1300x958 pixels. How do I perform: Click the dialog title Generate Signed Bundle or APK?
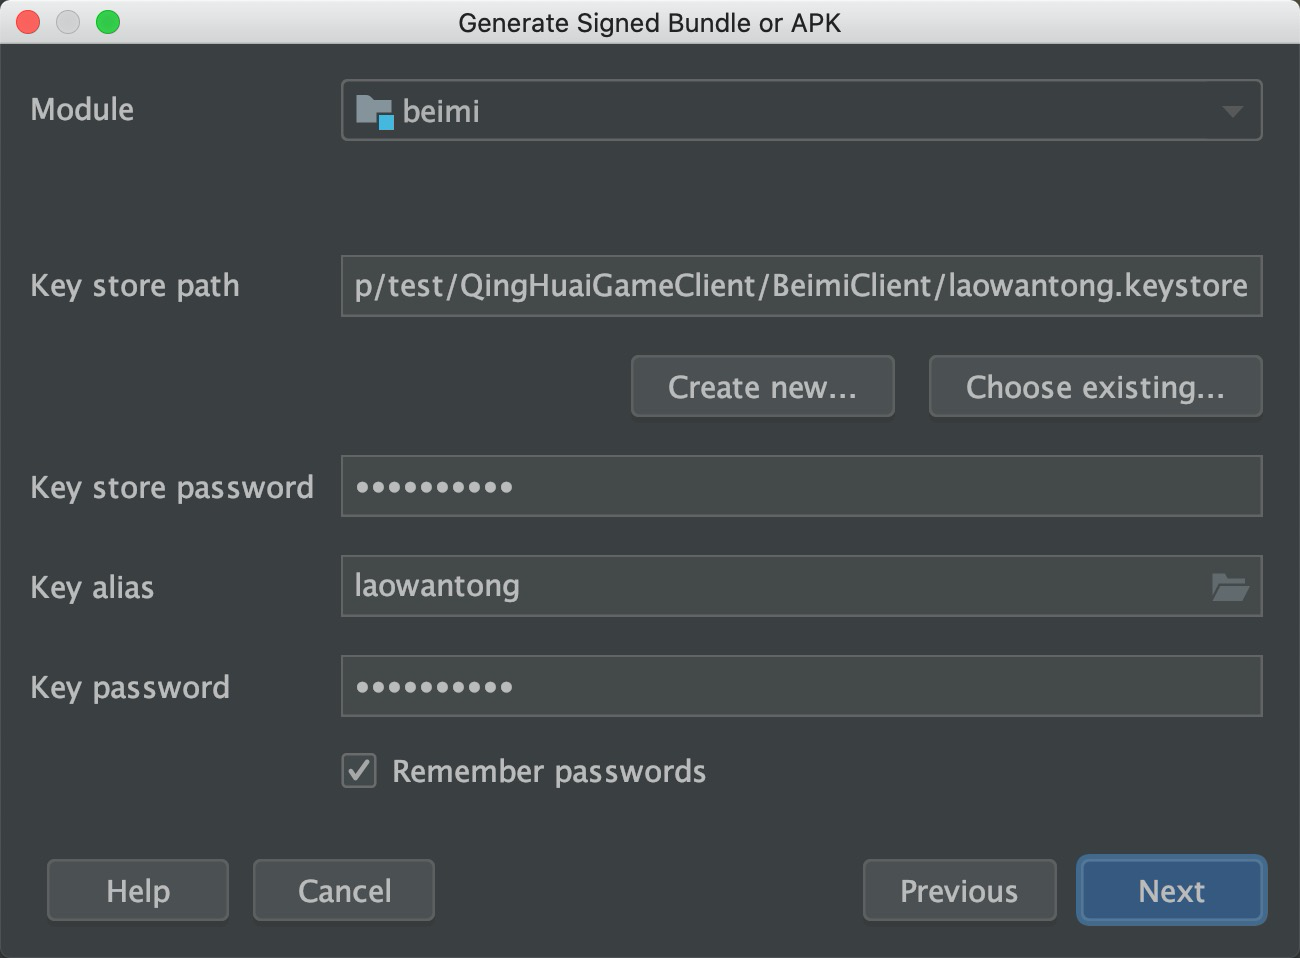[x=650, y=23]
